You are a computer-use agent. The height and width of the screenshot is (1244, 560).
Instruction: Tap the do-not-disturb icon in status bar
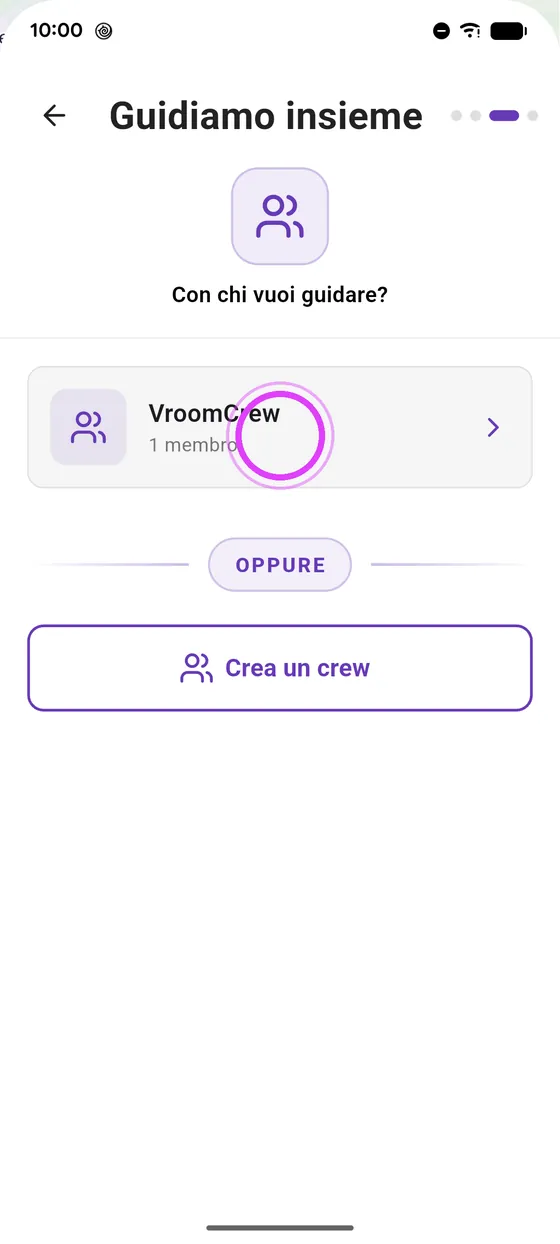pos(441,31)
